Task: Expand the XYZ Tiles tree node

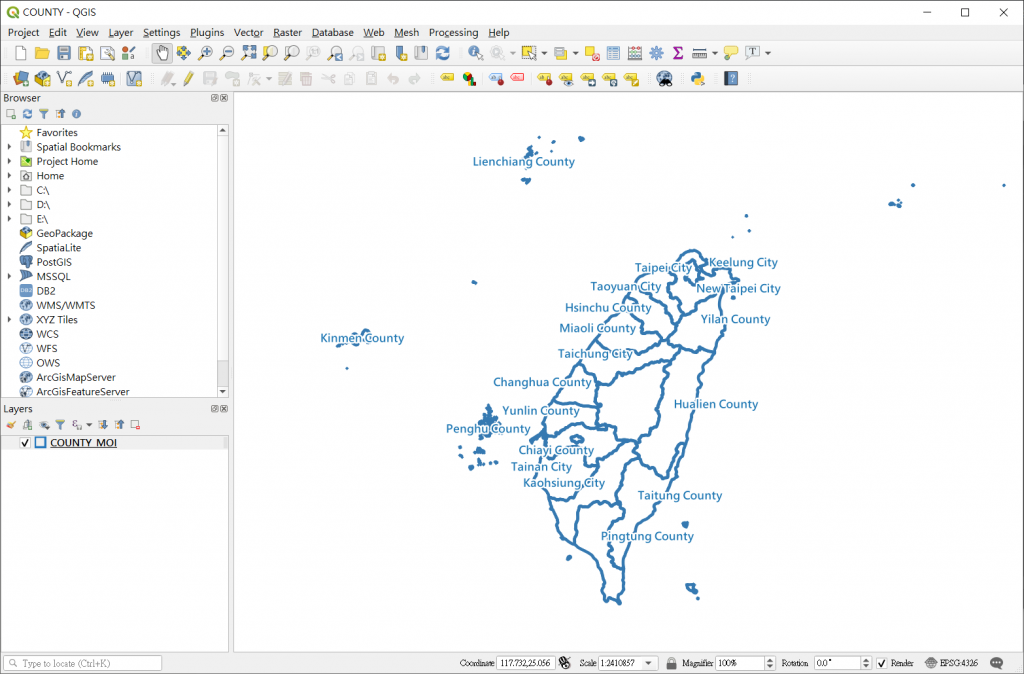Action: pyautogui.click(x=9, y=319)
